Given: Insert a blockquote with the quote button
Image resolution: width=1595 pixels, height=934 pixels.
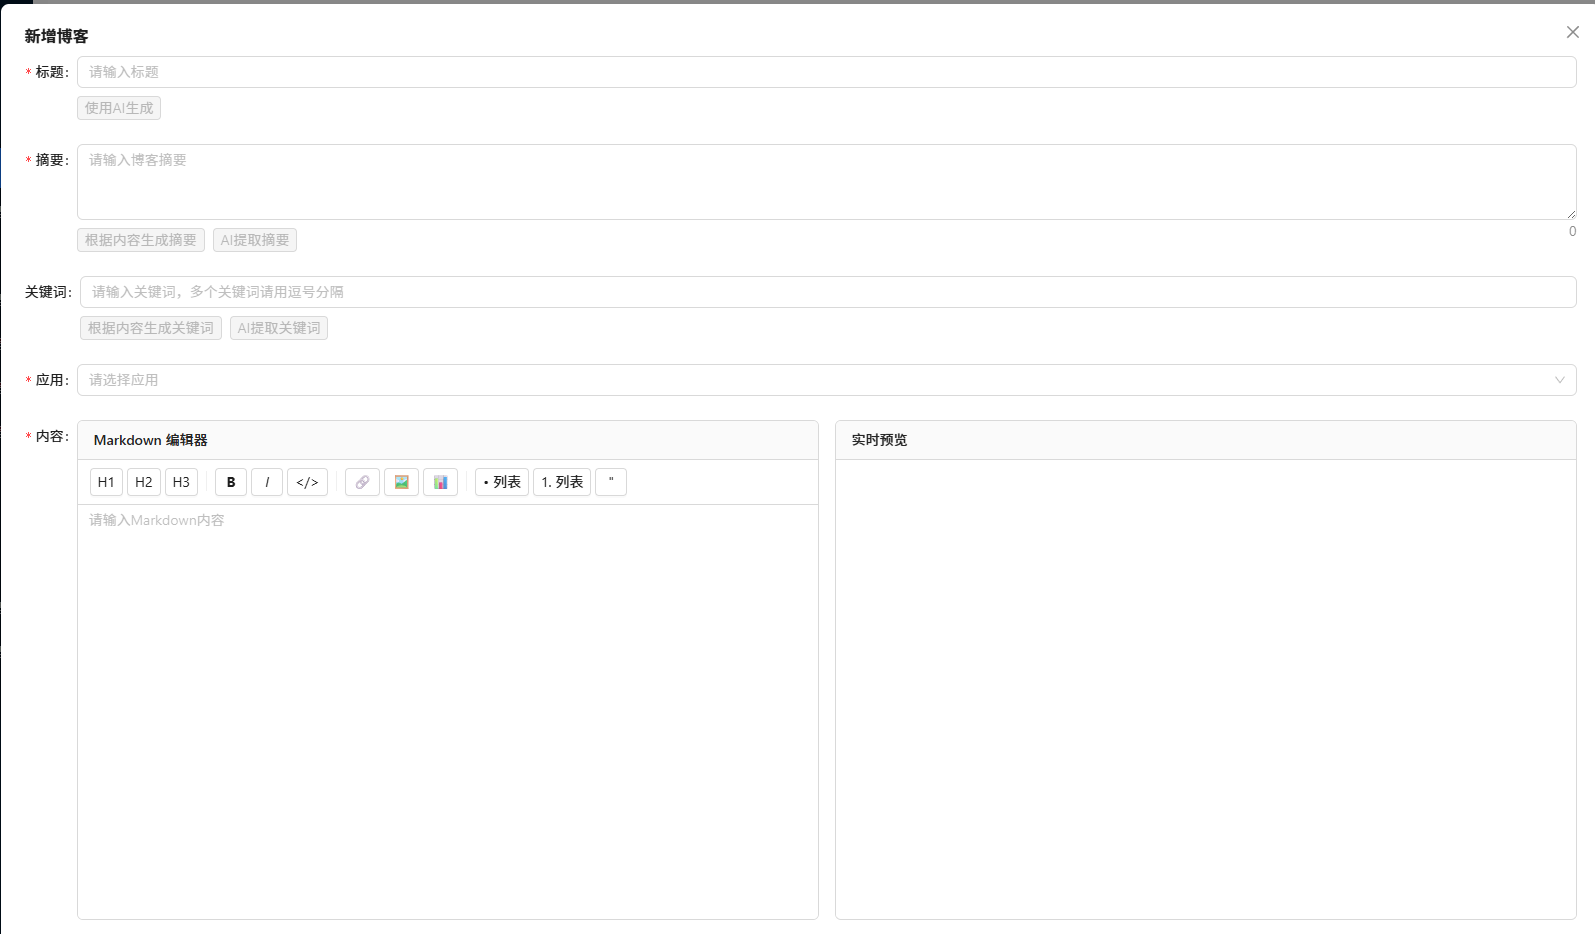Looking at the screenshot, I should [x=611, y=482].
